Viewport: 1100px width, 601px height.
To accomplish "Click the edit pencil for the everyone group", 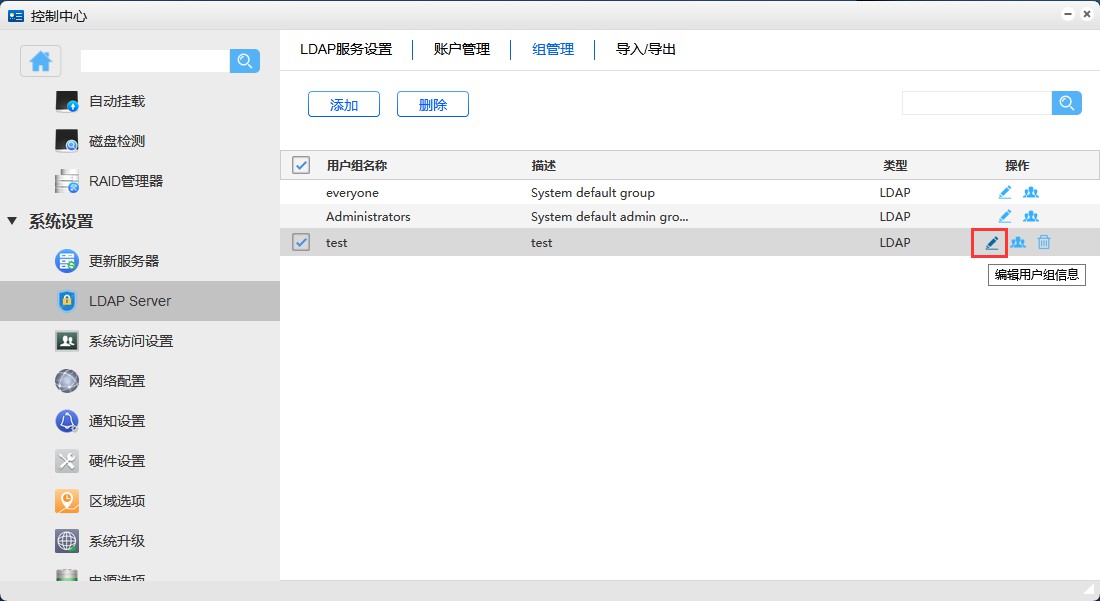I will 1005,192.
